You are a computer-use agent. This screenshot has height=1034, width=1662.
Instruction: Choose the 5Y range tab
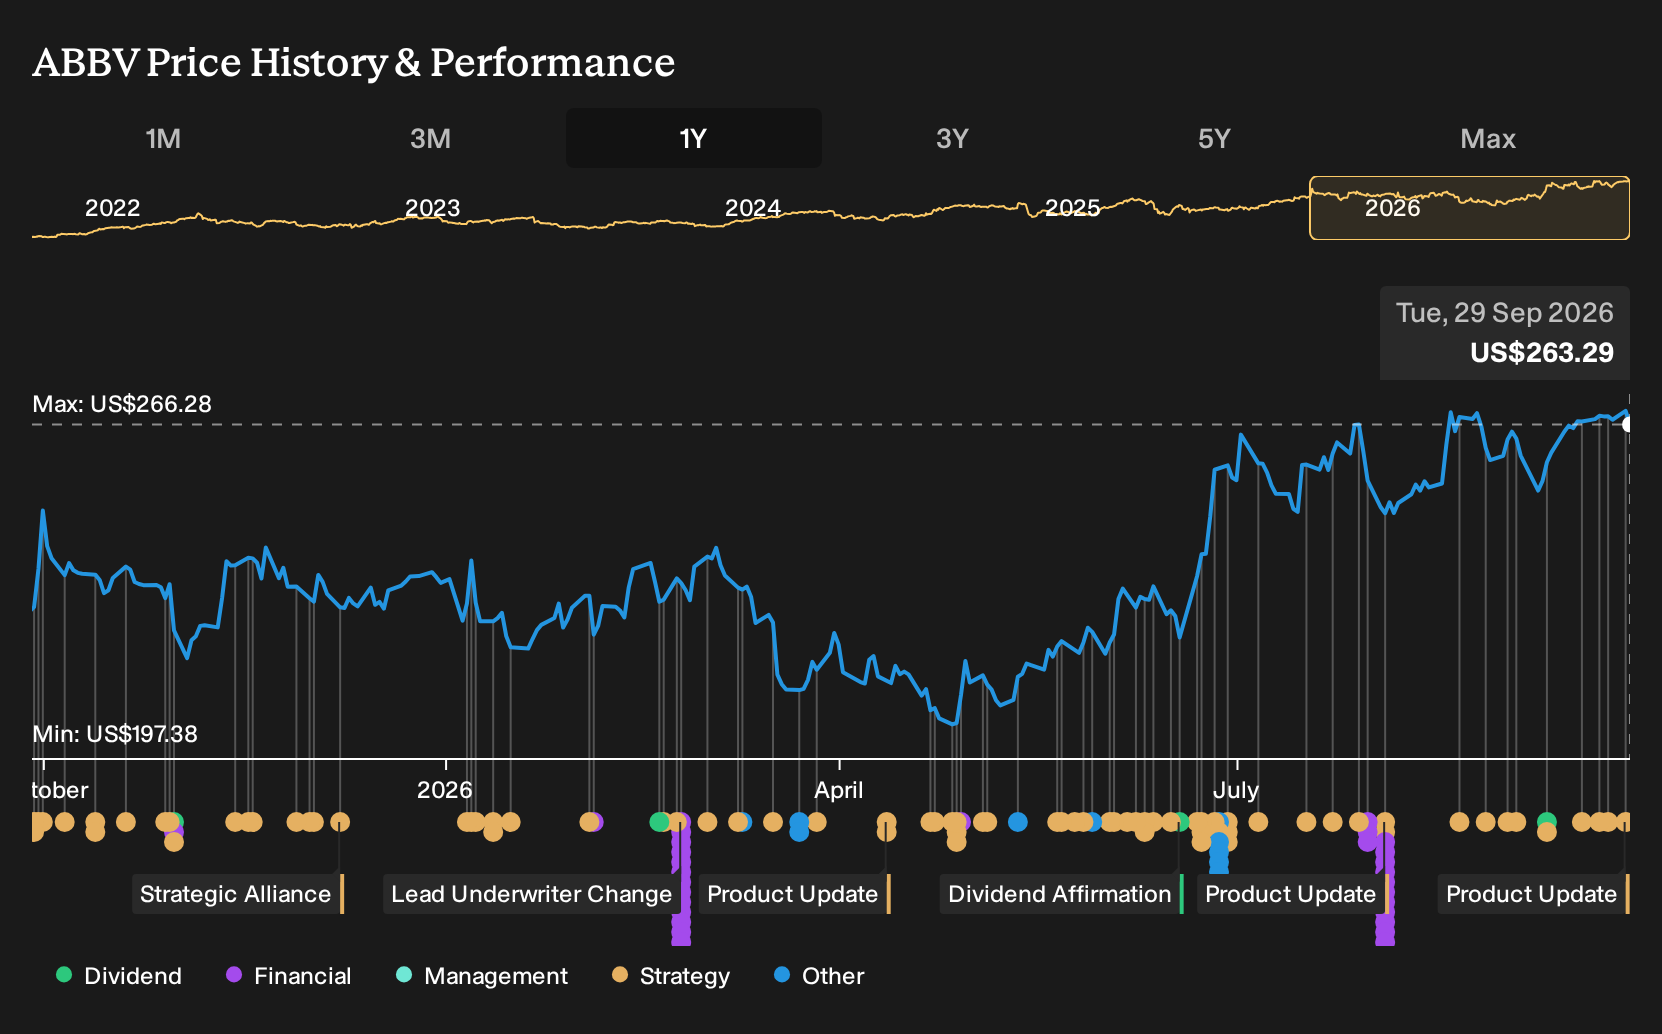tap(1214, 138)
